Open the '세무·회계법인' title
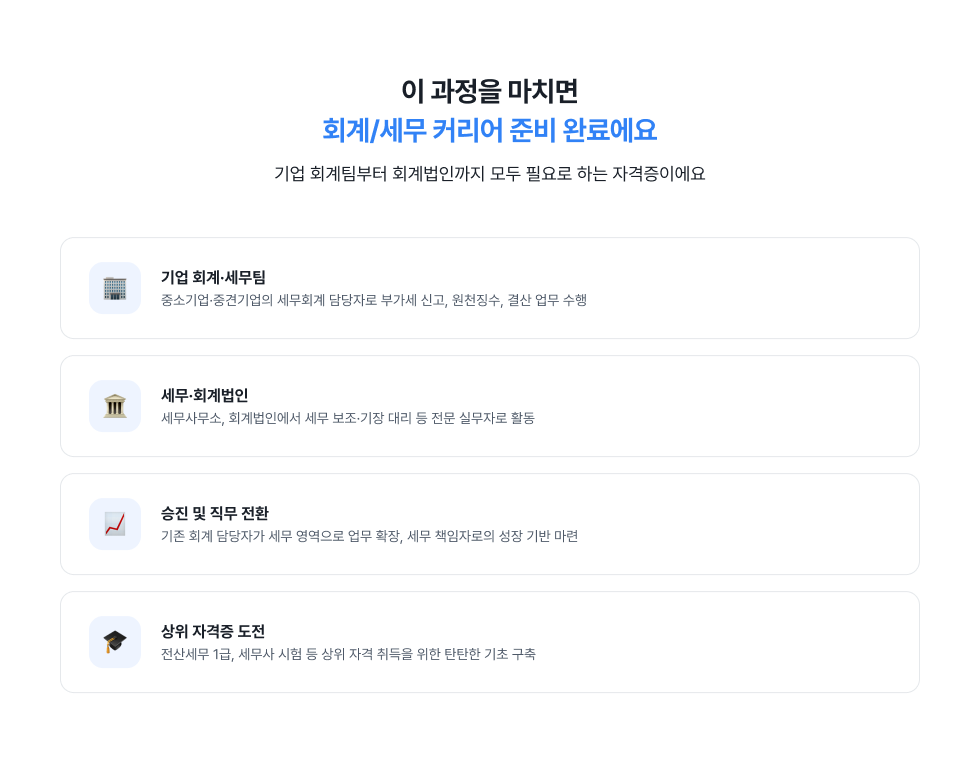The width and height of the screenshot is (980, 766). [x=204, y=395]
